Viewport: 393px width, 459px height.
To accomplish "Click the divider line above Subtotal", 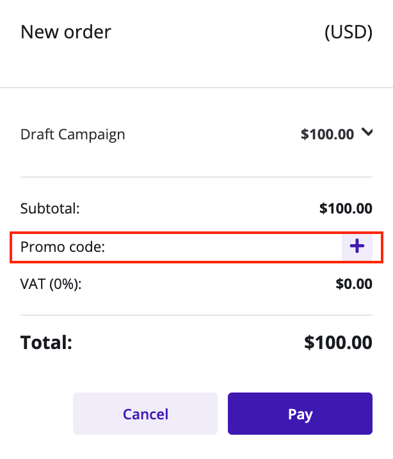I will pos(196,177).
